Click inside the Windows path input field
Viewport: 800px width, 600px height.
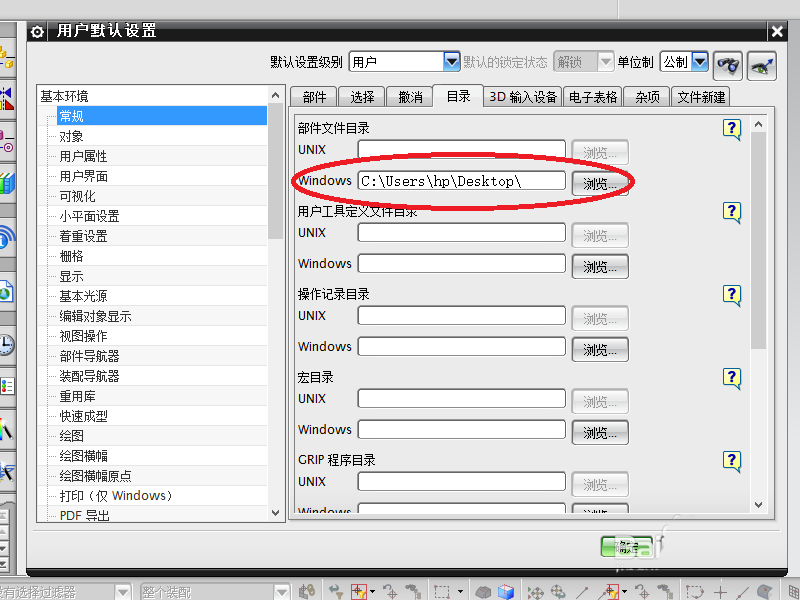click(x=460, y=181)
